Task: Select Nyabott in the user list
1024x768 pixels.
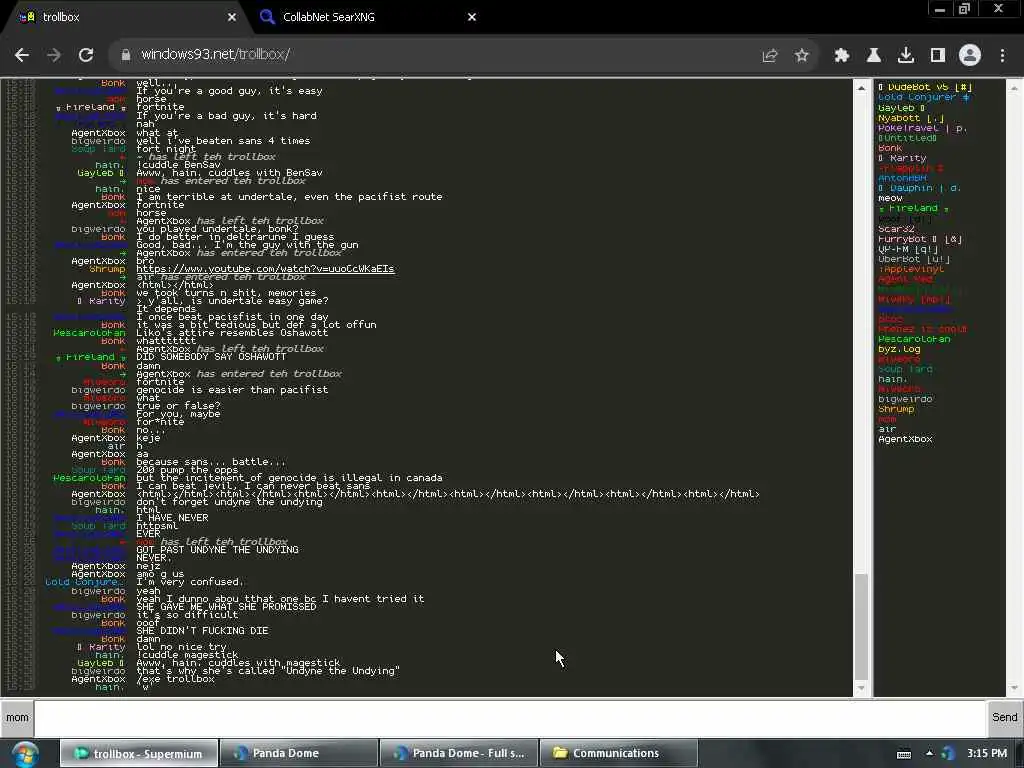Action: coord(910,118)
